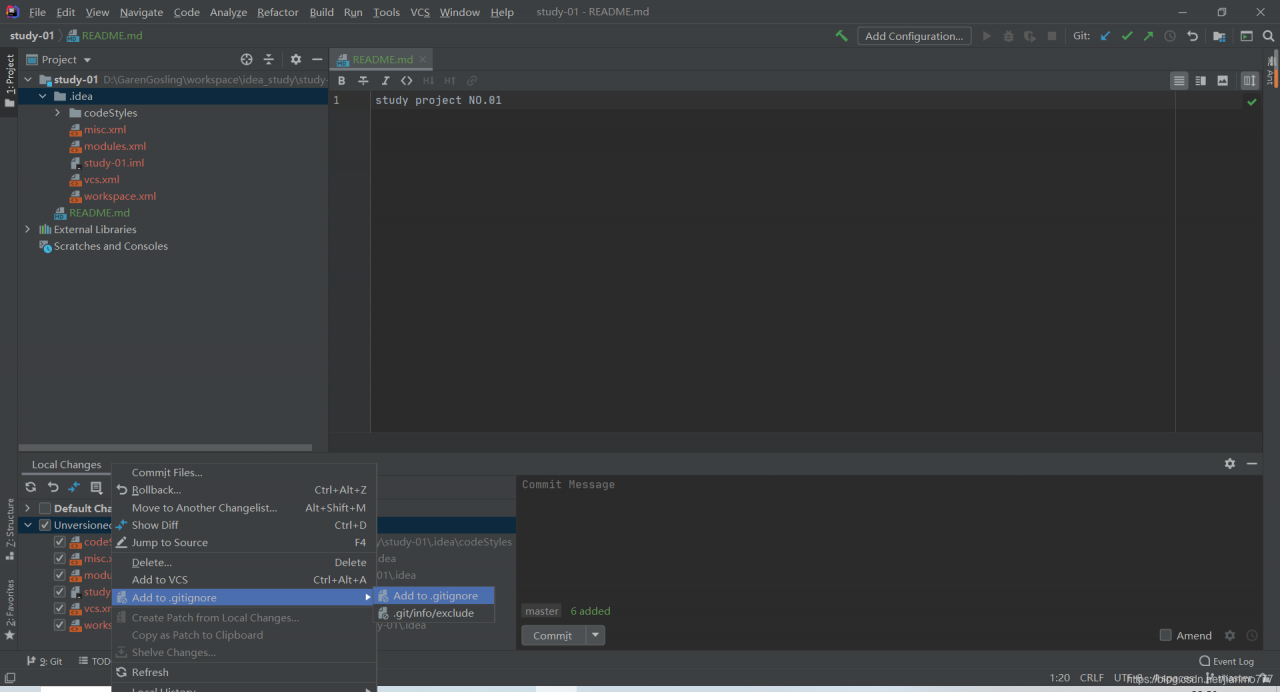The width and height of the screenshot is (1280, 692).
Task: Expand the codeStyles folder in project tree
Action: coord(58,113)
